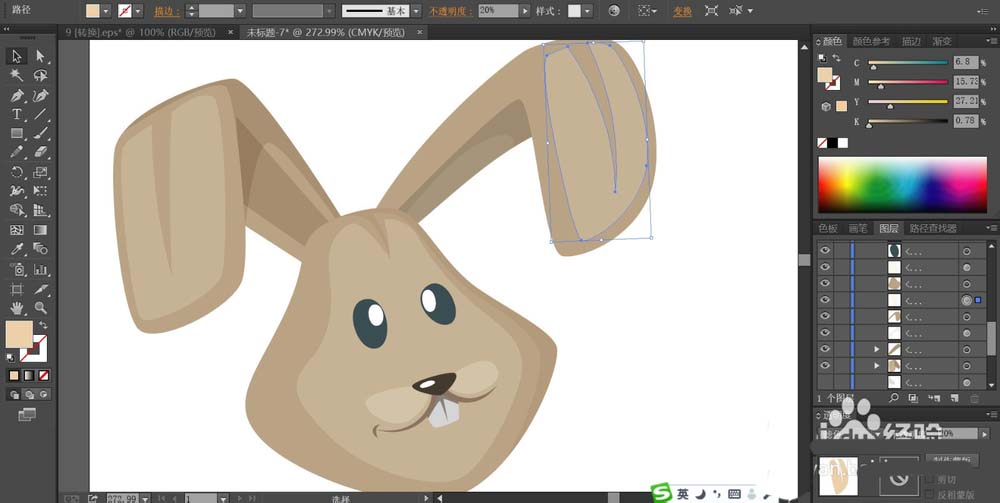1000x503 pixels.
Task: Hide the topmost layer using its eye icon
Action: coord(825,251)
